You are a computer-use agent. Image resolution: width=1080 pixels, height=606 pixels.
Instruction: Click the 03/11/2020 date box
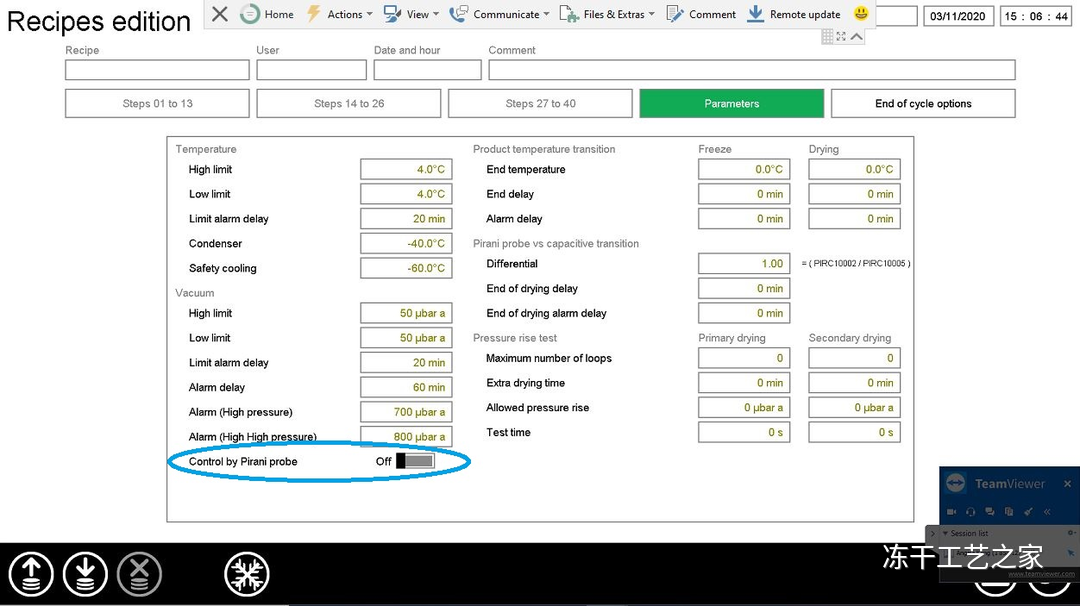pos(957,16)
